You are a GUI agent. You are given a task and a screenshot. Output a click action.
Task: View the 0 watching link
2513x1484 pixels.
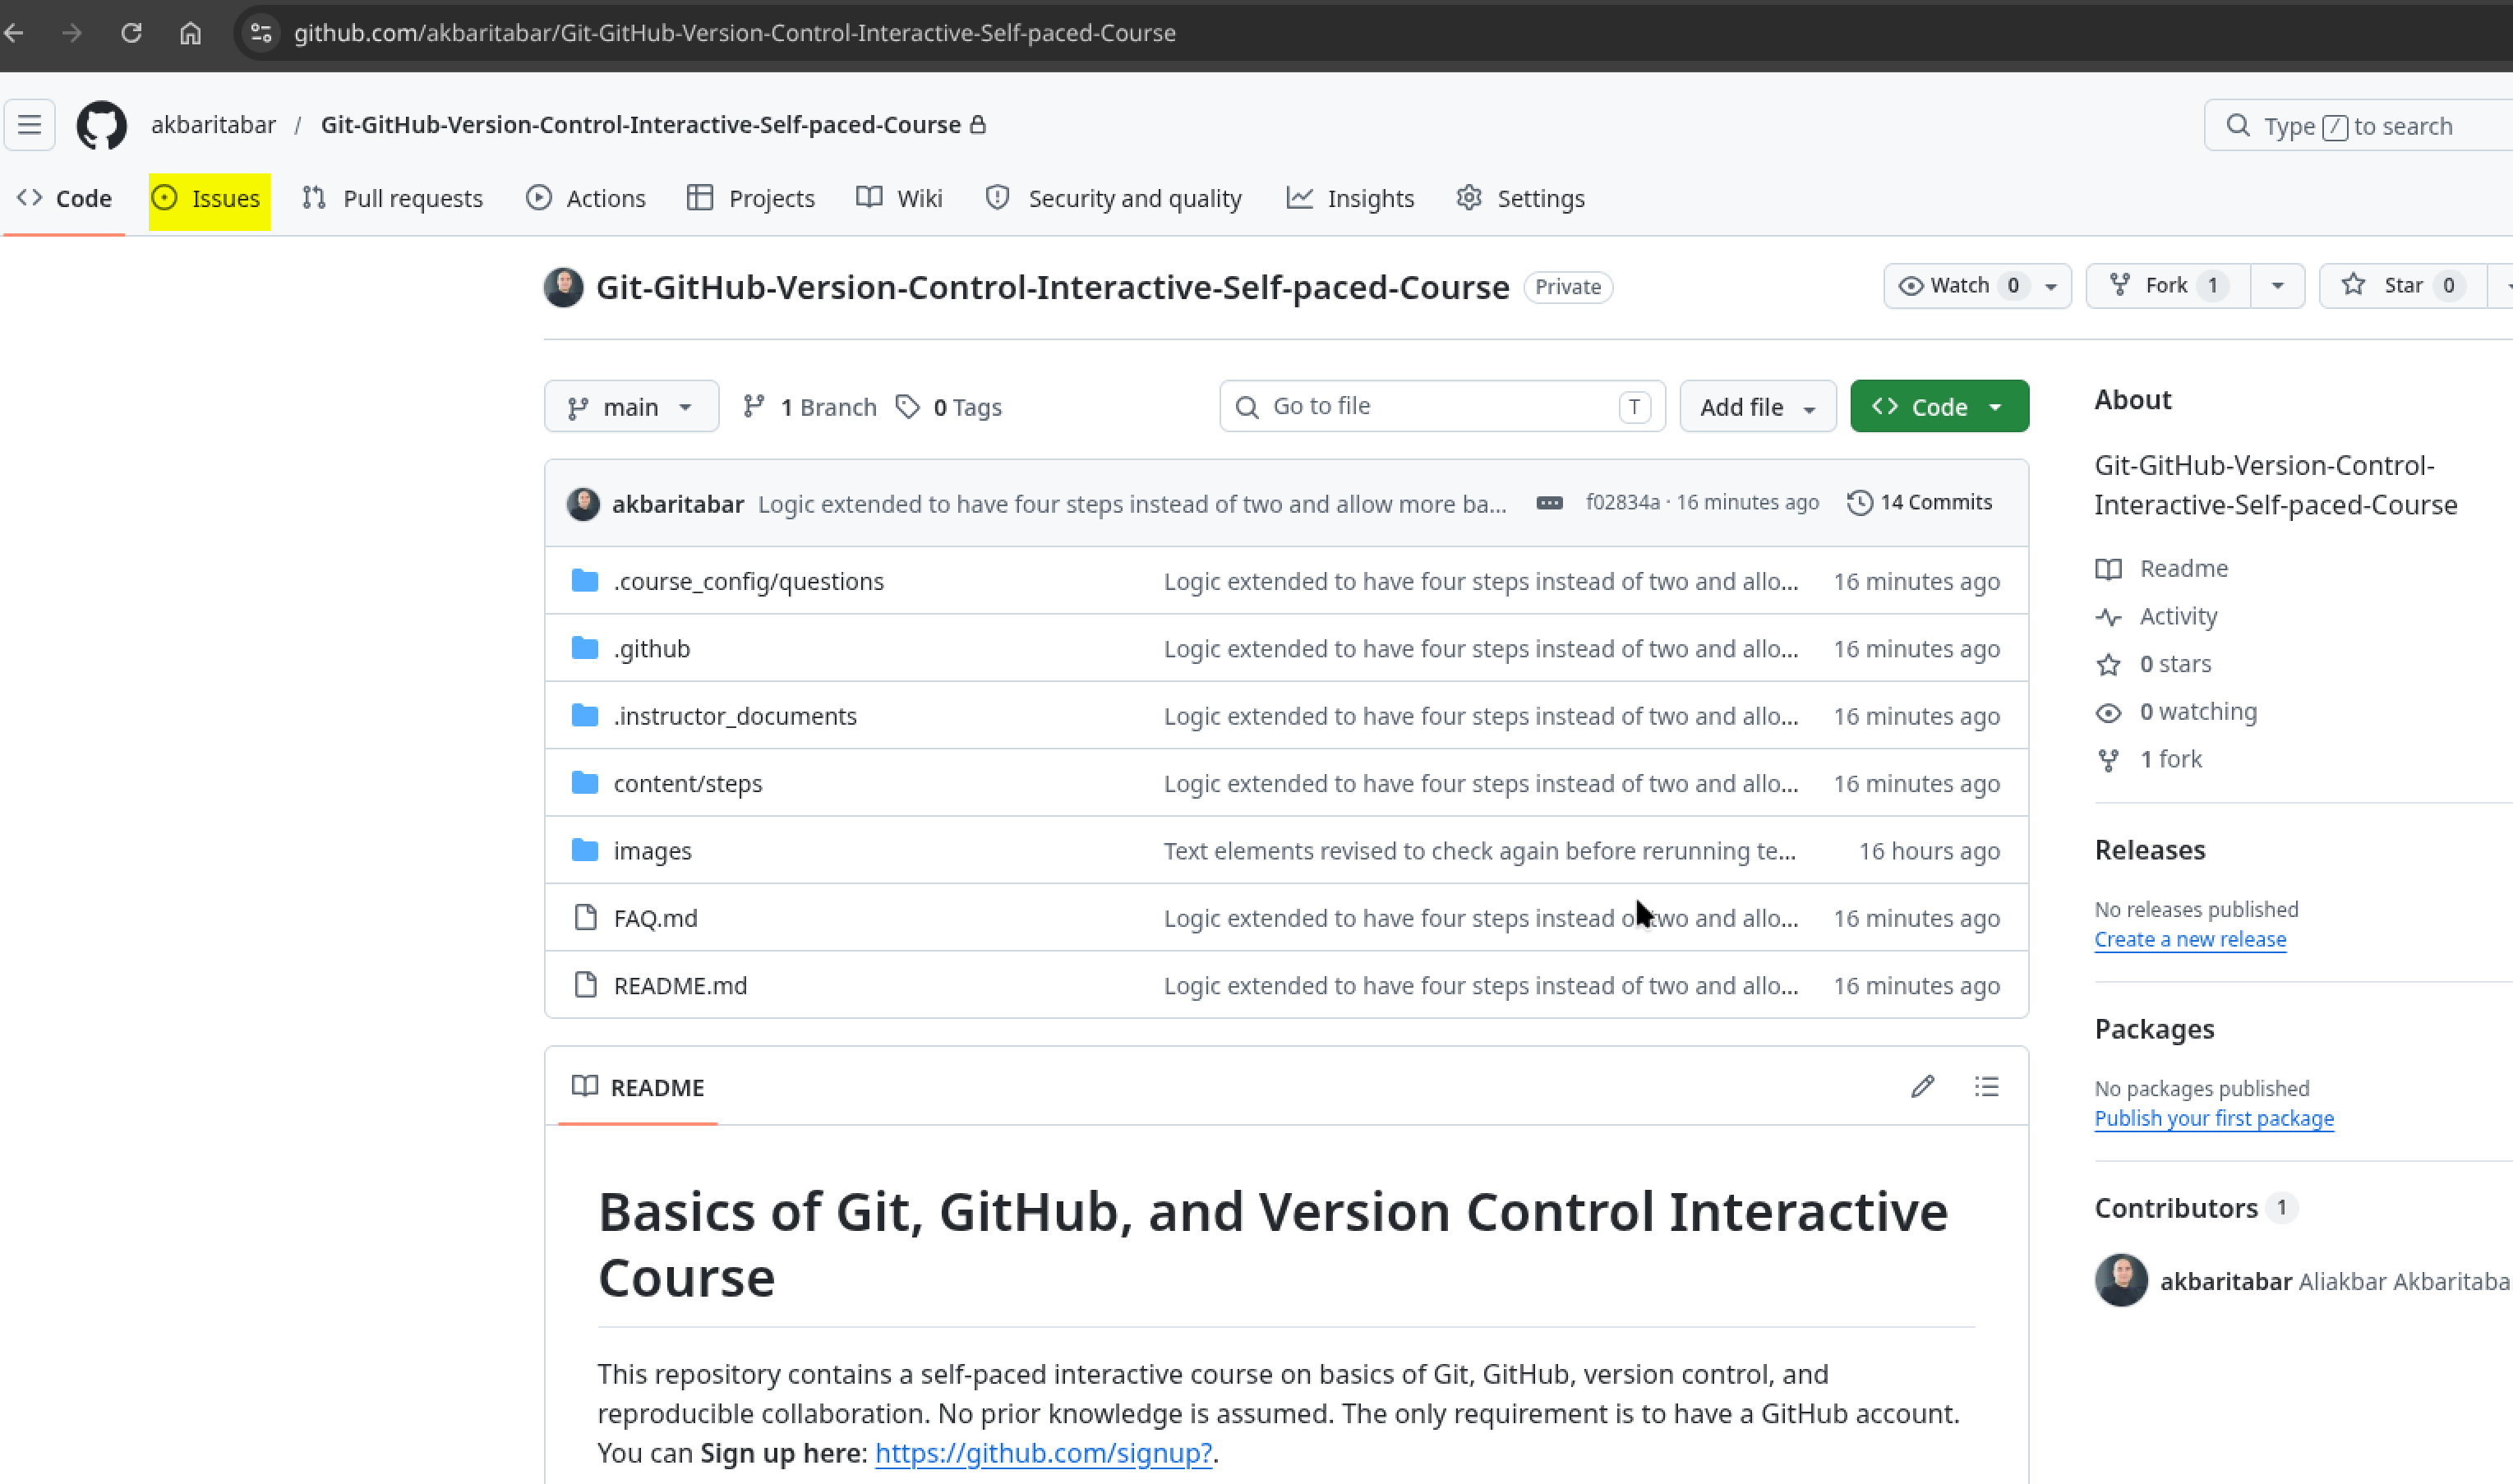pos(2176,712)
